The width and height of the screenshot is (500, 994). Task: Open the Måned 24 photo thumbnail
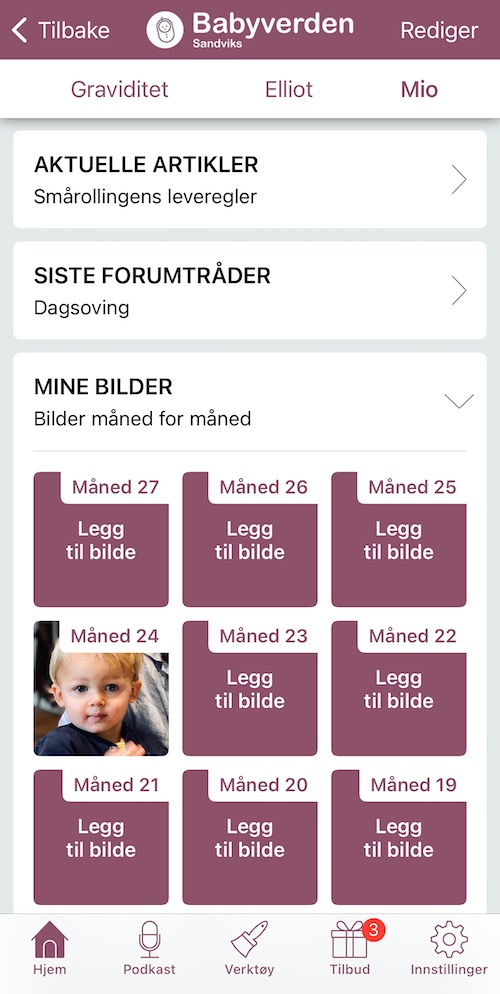click(x=101, y=688)
